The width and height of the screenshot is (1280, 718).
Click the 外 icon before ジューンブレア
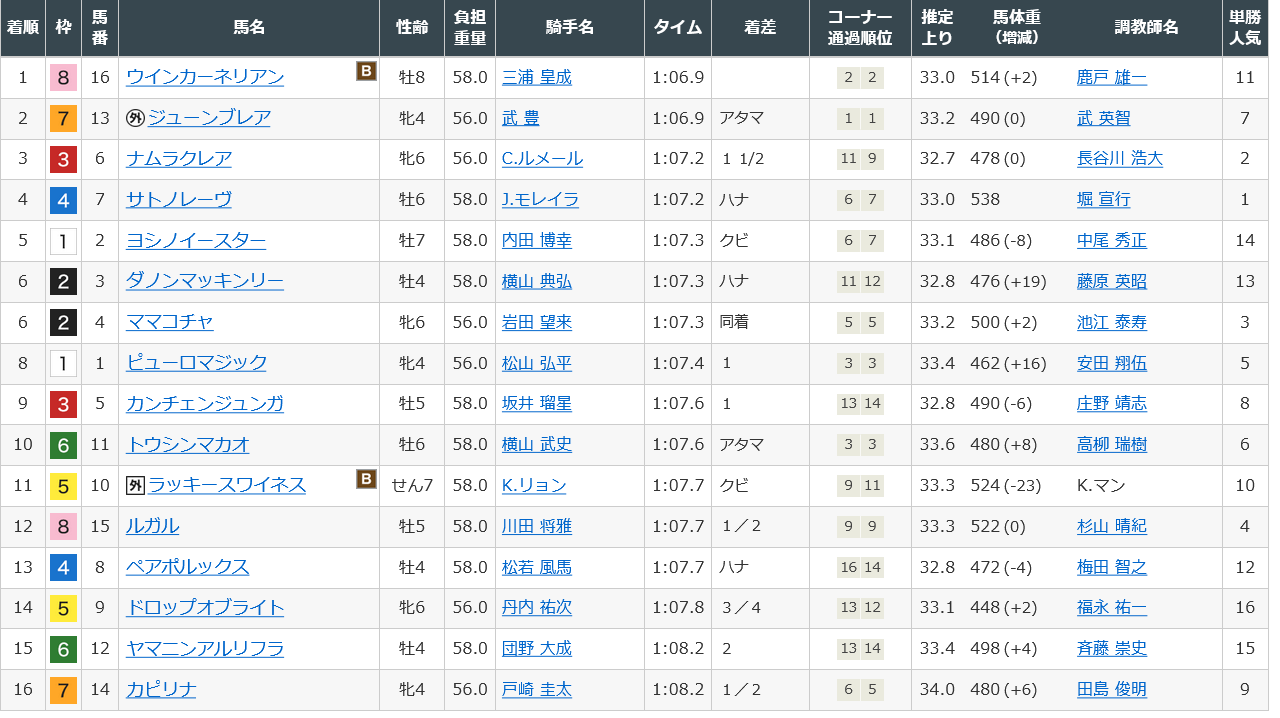[x=135, y=118]
